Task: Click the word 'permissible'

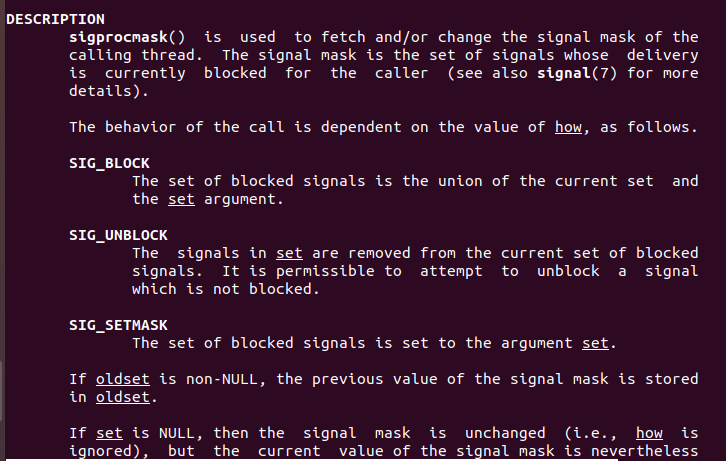Action: pos(325,272)
